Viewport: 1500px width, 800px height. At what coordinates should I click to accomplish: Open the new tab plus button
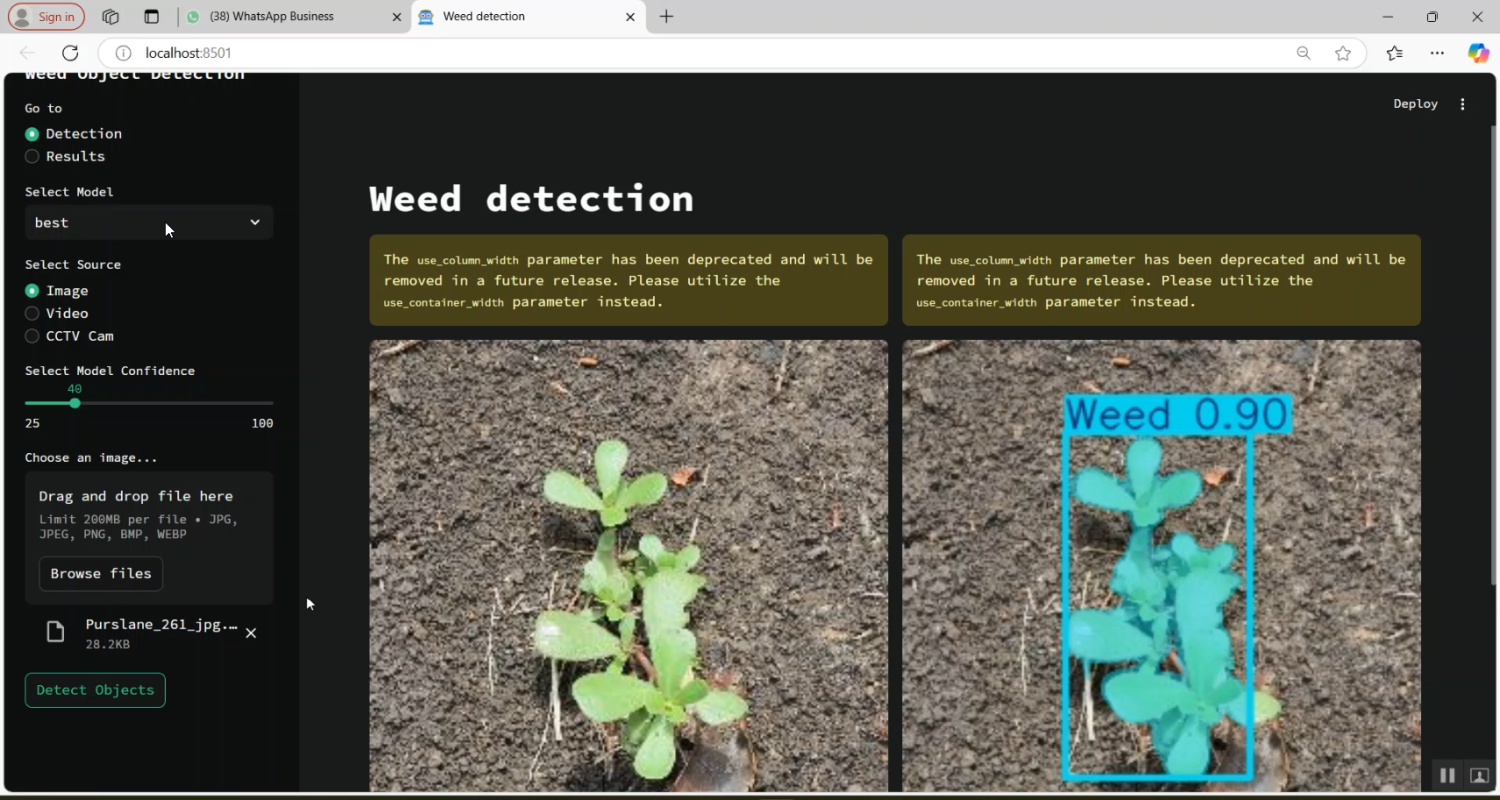(667, 17)
